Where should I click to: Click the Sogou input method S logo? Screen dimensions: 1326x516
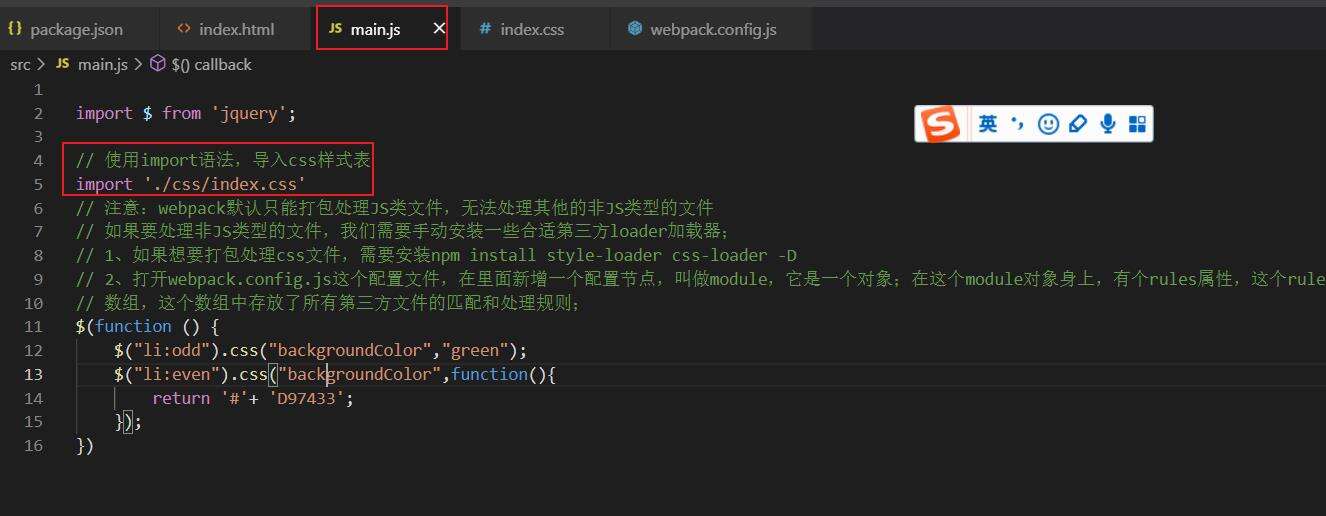[939, 124]
